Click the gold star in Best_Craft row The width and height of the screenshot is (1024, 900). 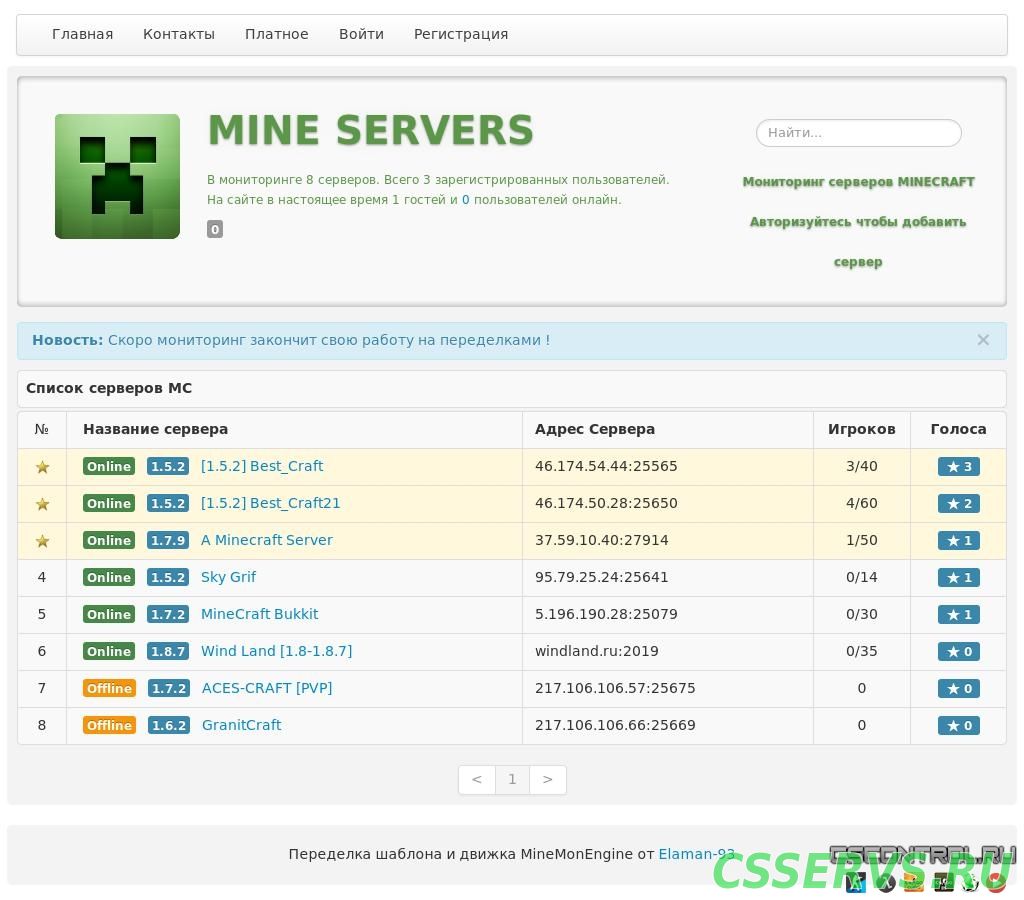point(42,467)
